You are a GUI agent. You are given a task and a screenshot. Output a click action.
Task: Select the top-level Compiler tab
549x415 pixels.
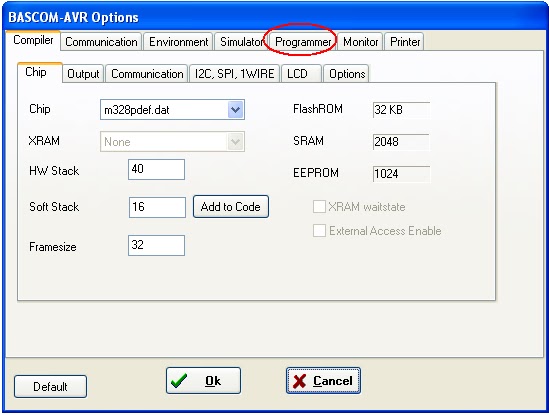click(x=33, y=40)
